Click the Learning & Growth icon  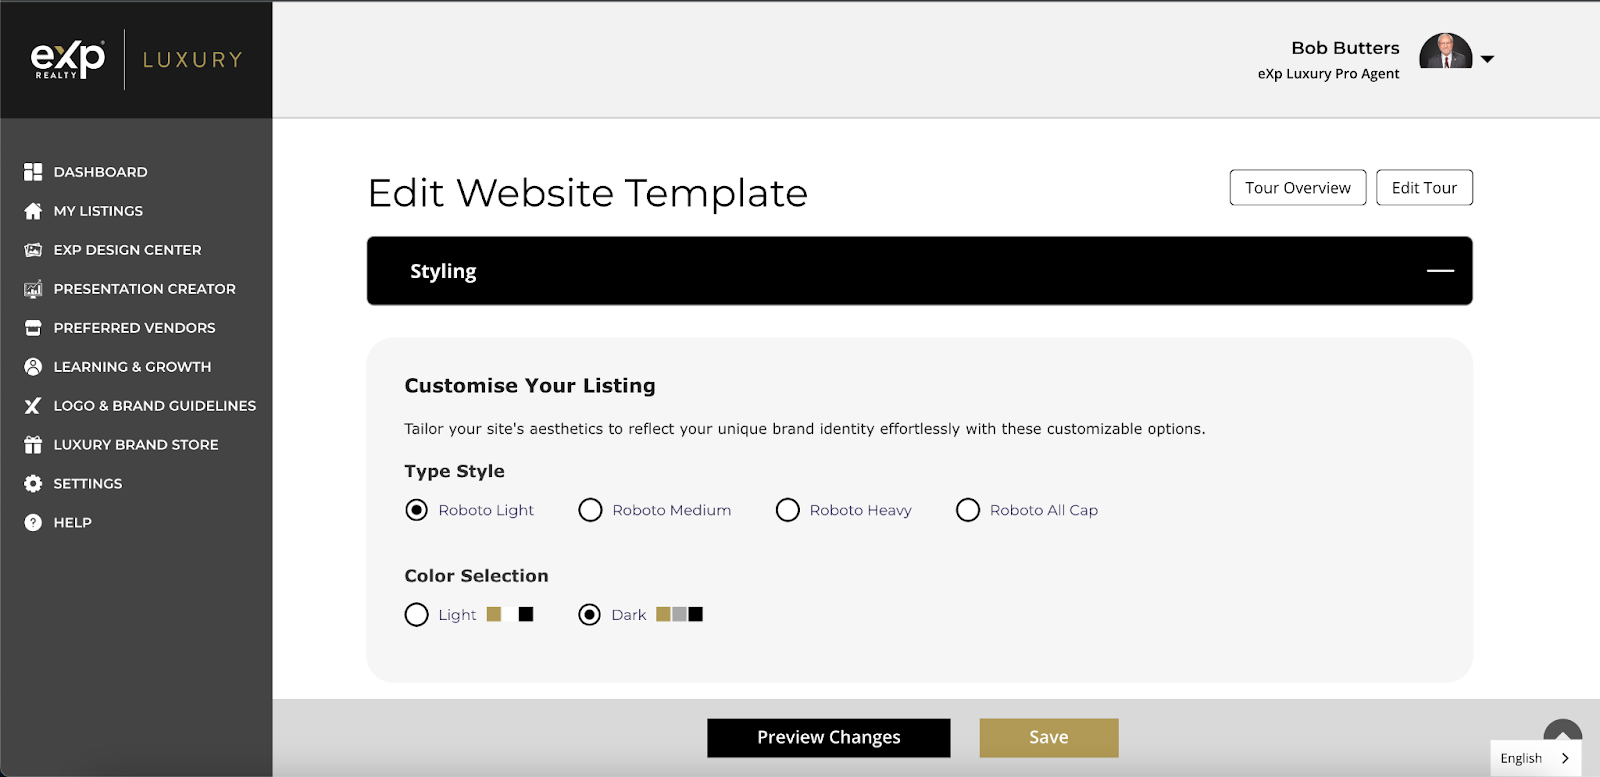33,367
